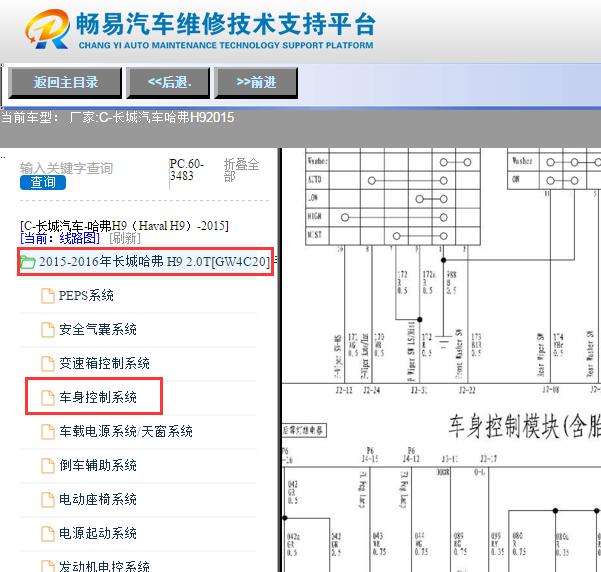Click 折叠全部 to collapse all
601x572 pixels.
click(x=241, y=170)
